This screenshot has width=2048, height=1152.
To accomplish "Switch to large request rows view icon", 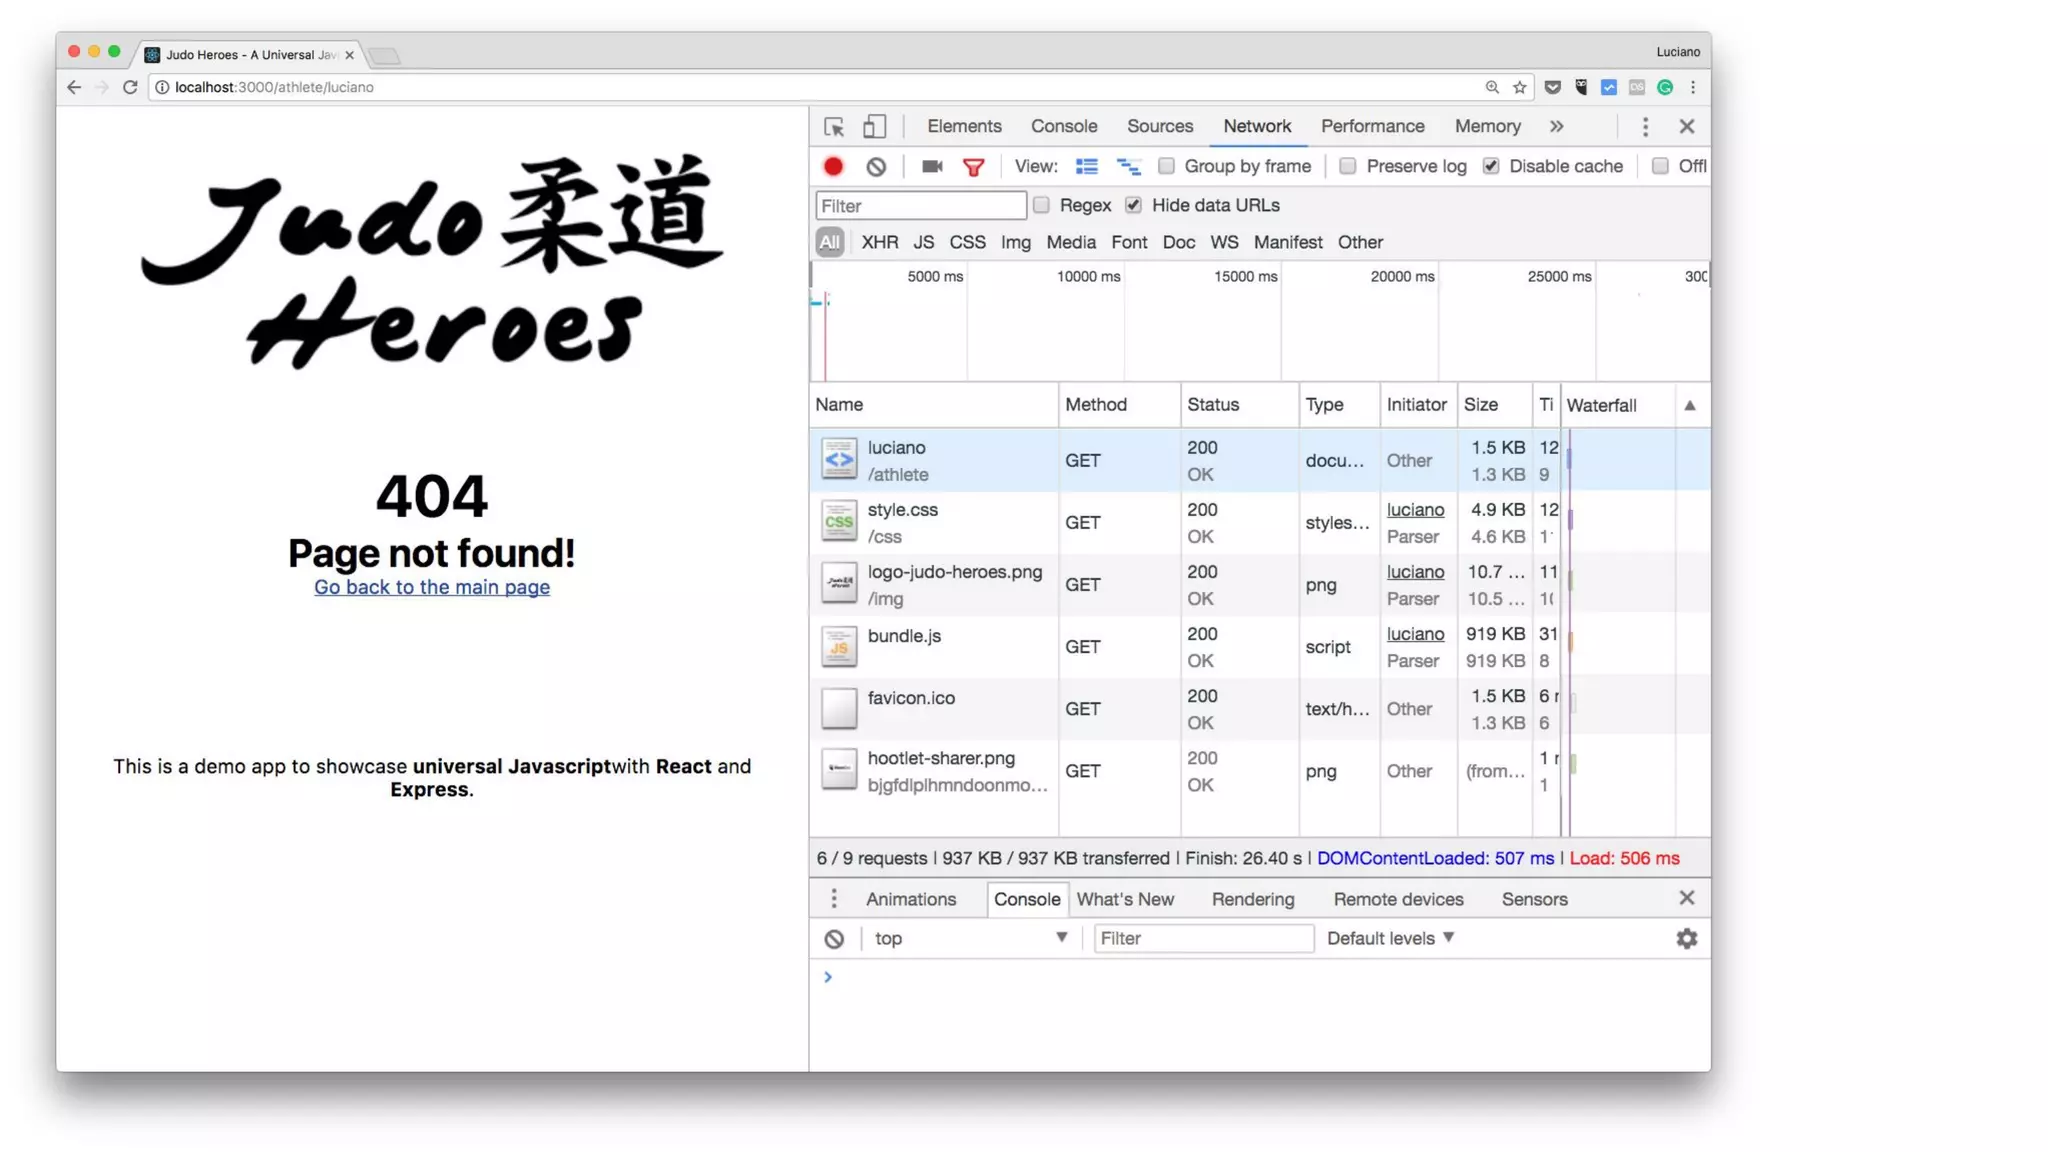I will click(x=1086, y=166).
